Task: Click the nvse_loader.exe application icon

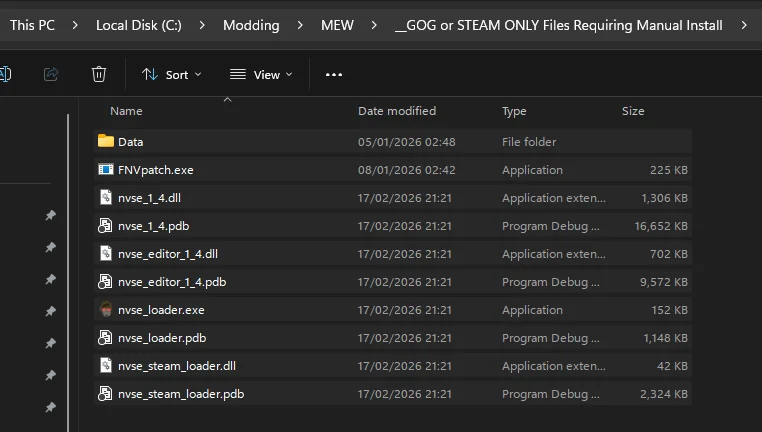Action: pos(106,310)
